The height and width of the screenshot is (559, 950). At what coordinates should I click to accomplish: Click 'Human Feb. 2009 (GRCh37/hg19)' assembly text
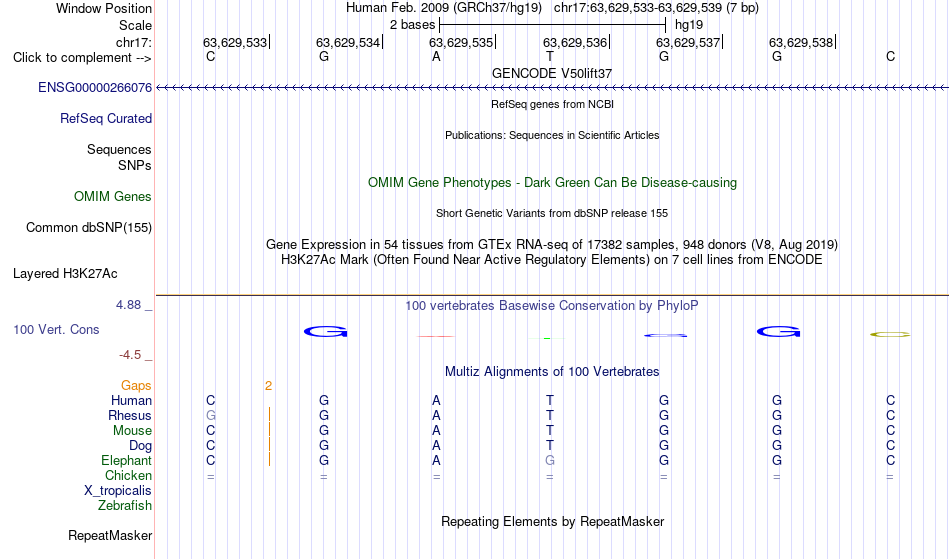point(444,8)
